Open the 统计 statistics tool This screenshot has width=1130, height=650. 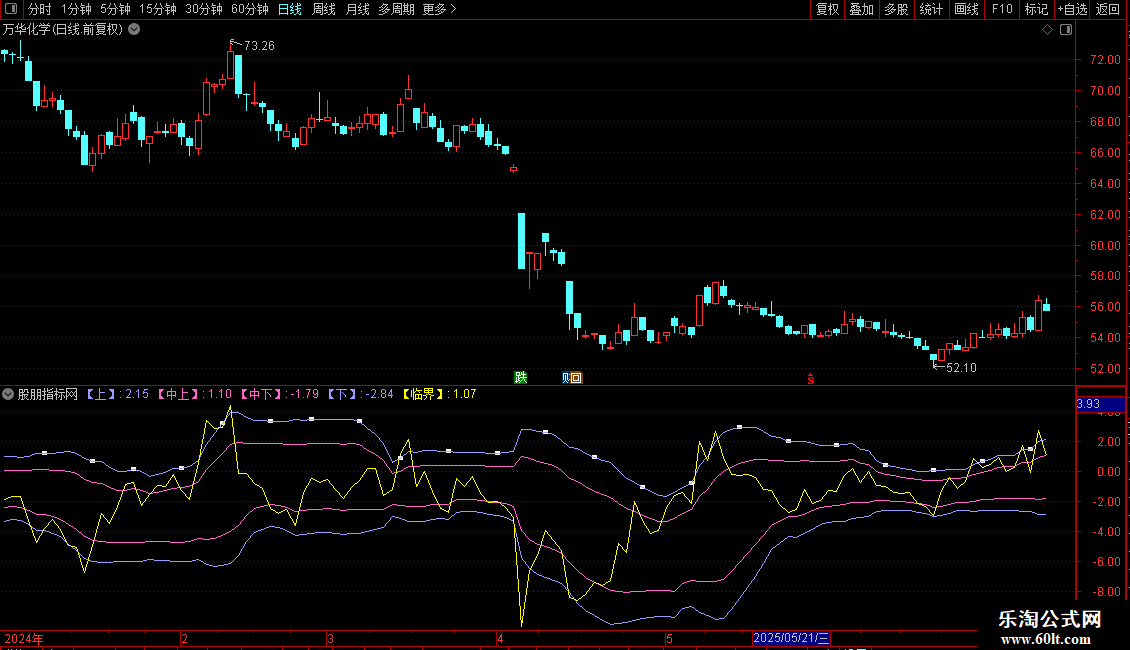(x=931, y=9)
